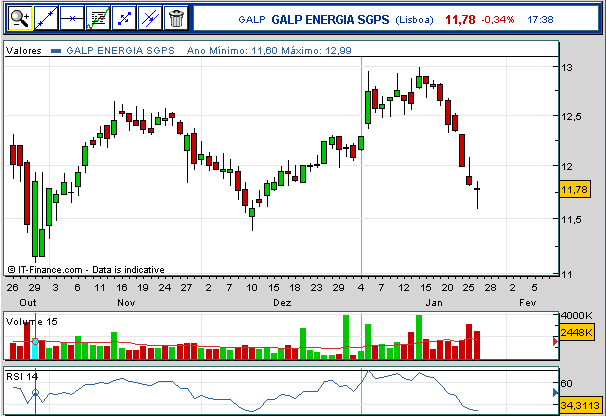This screenshot has width=606, height=416.
Task: Click the Valores label
Action: [24, 51]
